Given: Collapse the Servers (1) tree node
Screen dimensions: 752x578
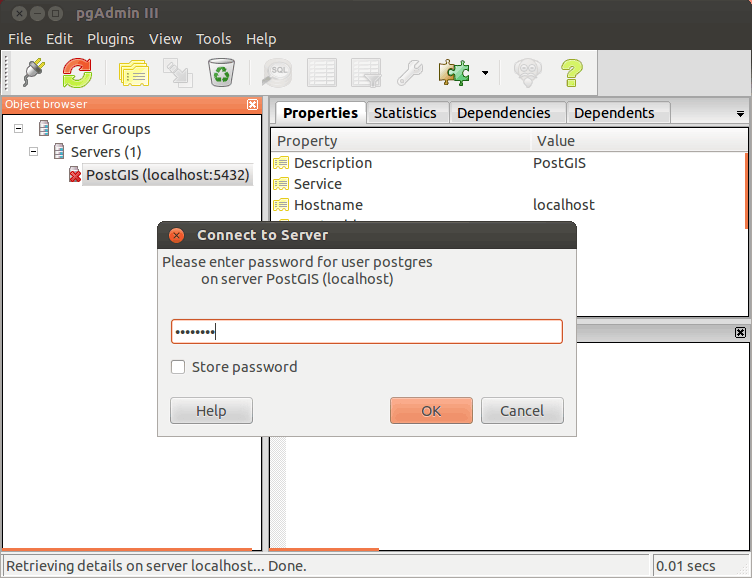Looking at the screenshot, I should (x=34, y=152).
